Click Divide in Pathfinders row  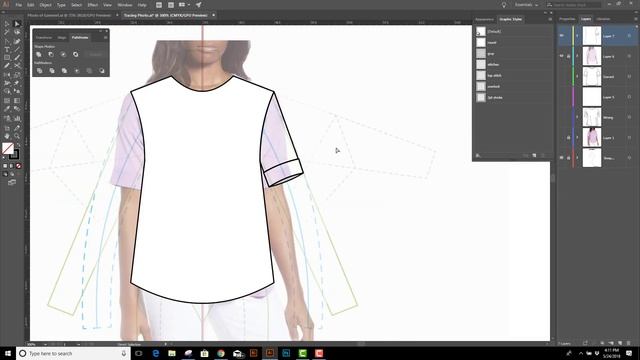click(x=40, y=71)
